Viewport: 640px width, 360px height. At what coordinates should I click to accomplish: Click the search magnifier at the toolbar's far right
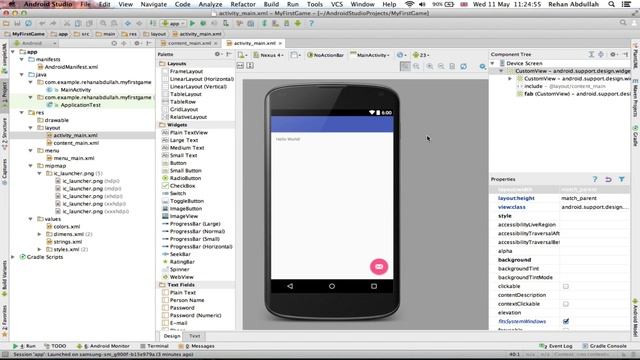point(623,23)
